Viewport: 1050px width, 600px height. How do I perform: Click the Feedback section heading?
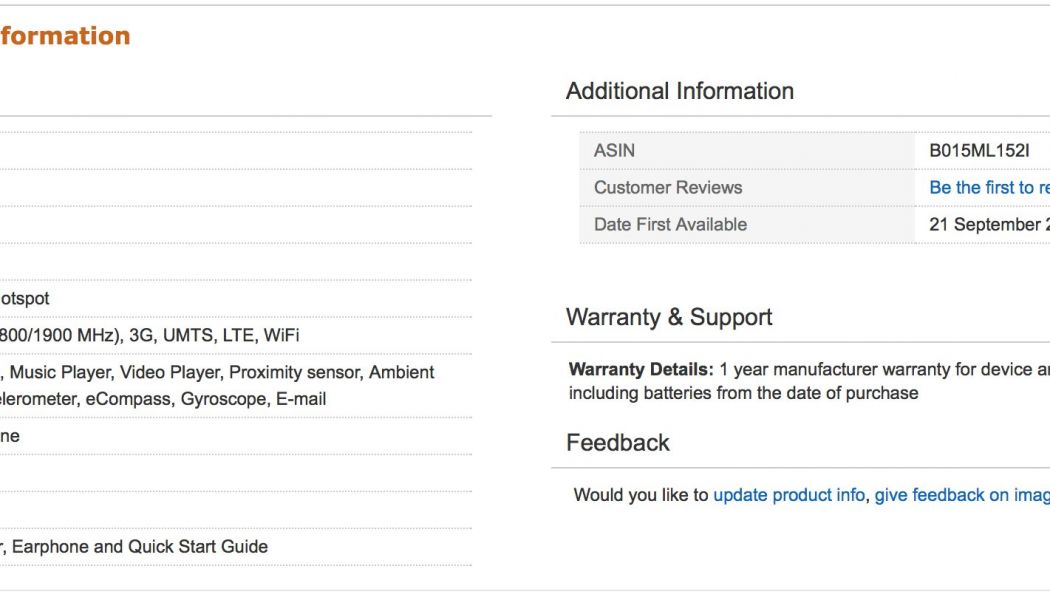click(617, 442)
